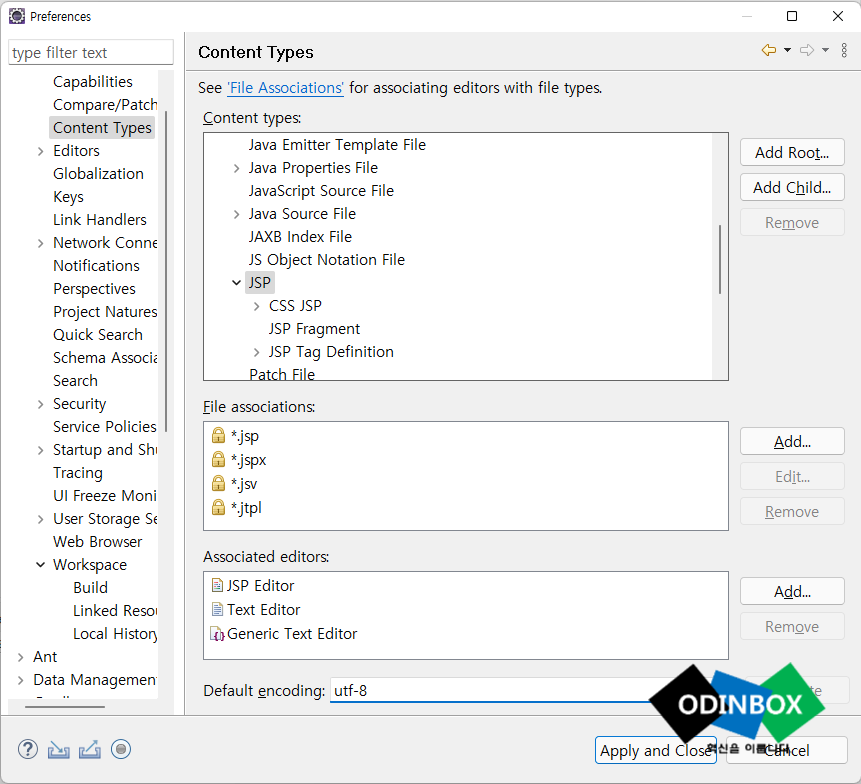Expand JSP Tag Definition content type
The width and height of the screenshot is (861, 784).
256,352
